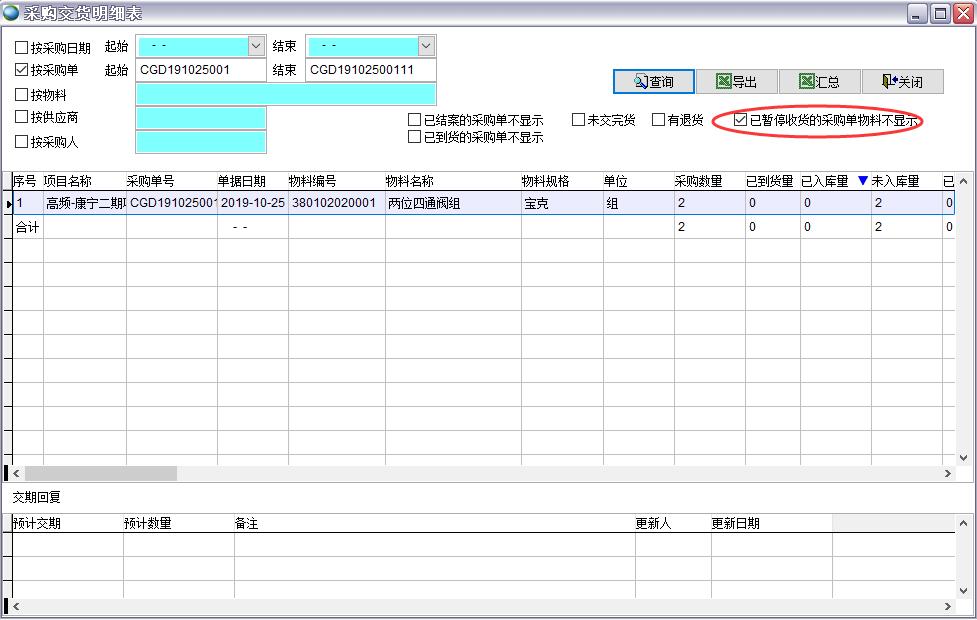The image size is (977, 620).
Task: Check the 未交完货 filter option
Action: [578, 118]
